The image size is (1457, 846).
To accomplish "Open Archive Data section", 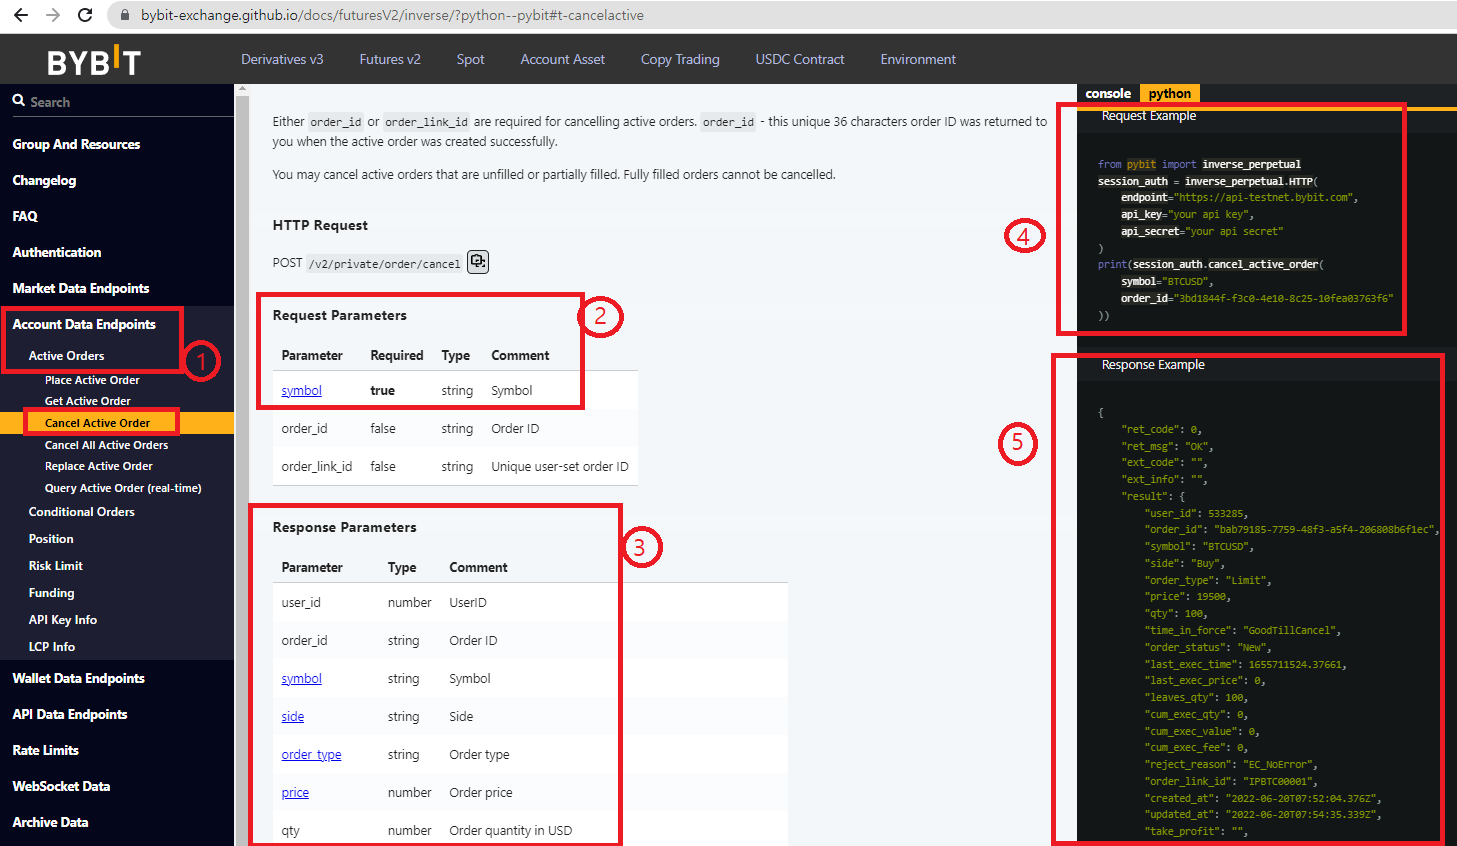I will 50,822.
